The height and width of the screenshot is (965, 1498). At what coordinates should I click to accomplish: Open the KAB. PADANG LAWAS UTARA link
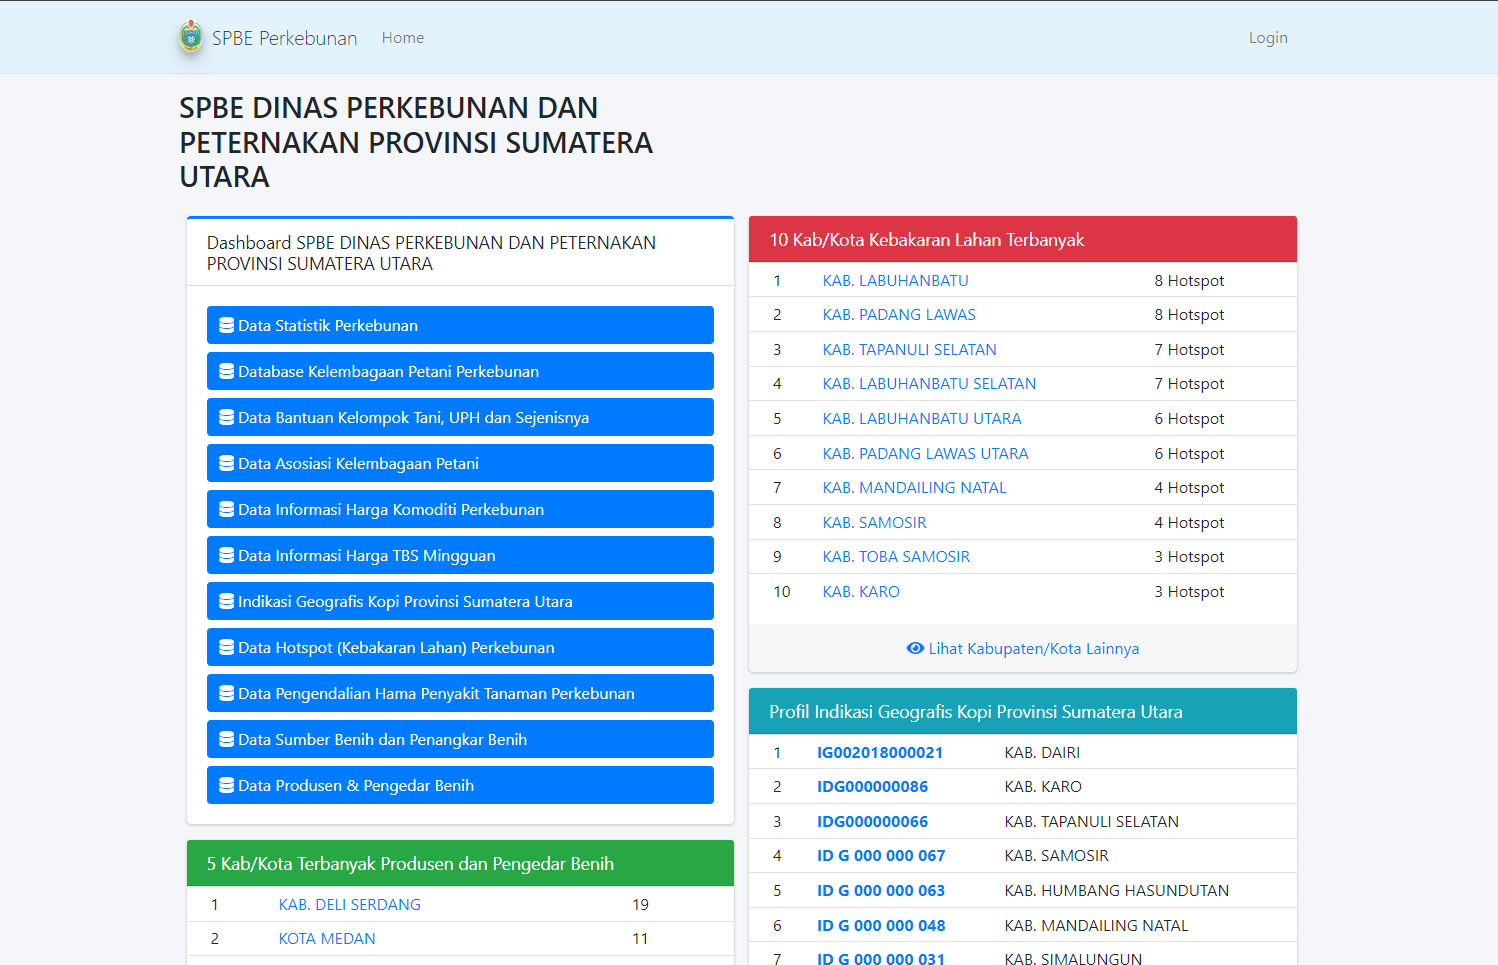tap(925, 454)
